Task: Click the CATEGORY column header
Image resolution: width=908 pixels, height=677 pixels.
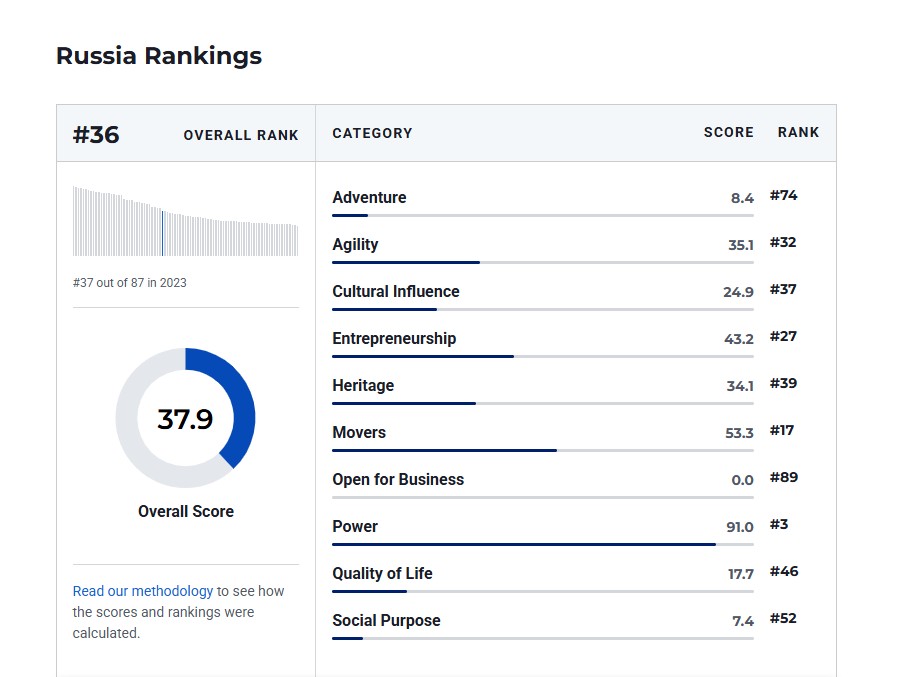Action: pos(372,133)
